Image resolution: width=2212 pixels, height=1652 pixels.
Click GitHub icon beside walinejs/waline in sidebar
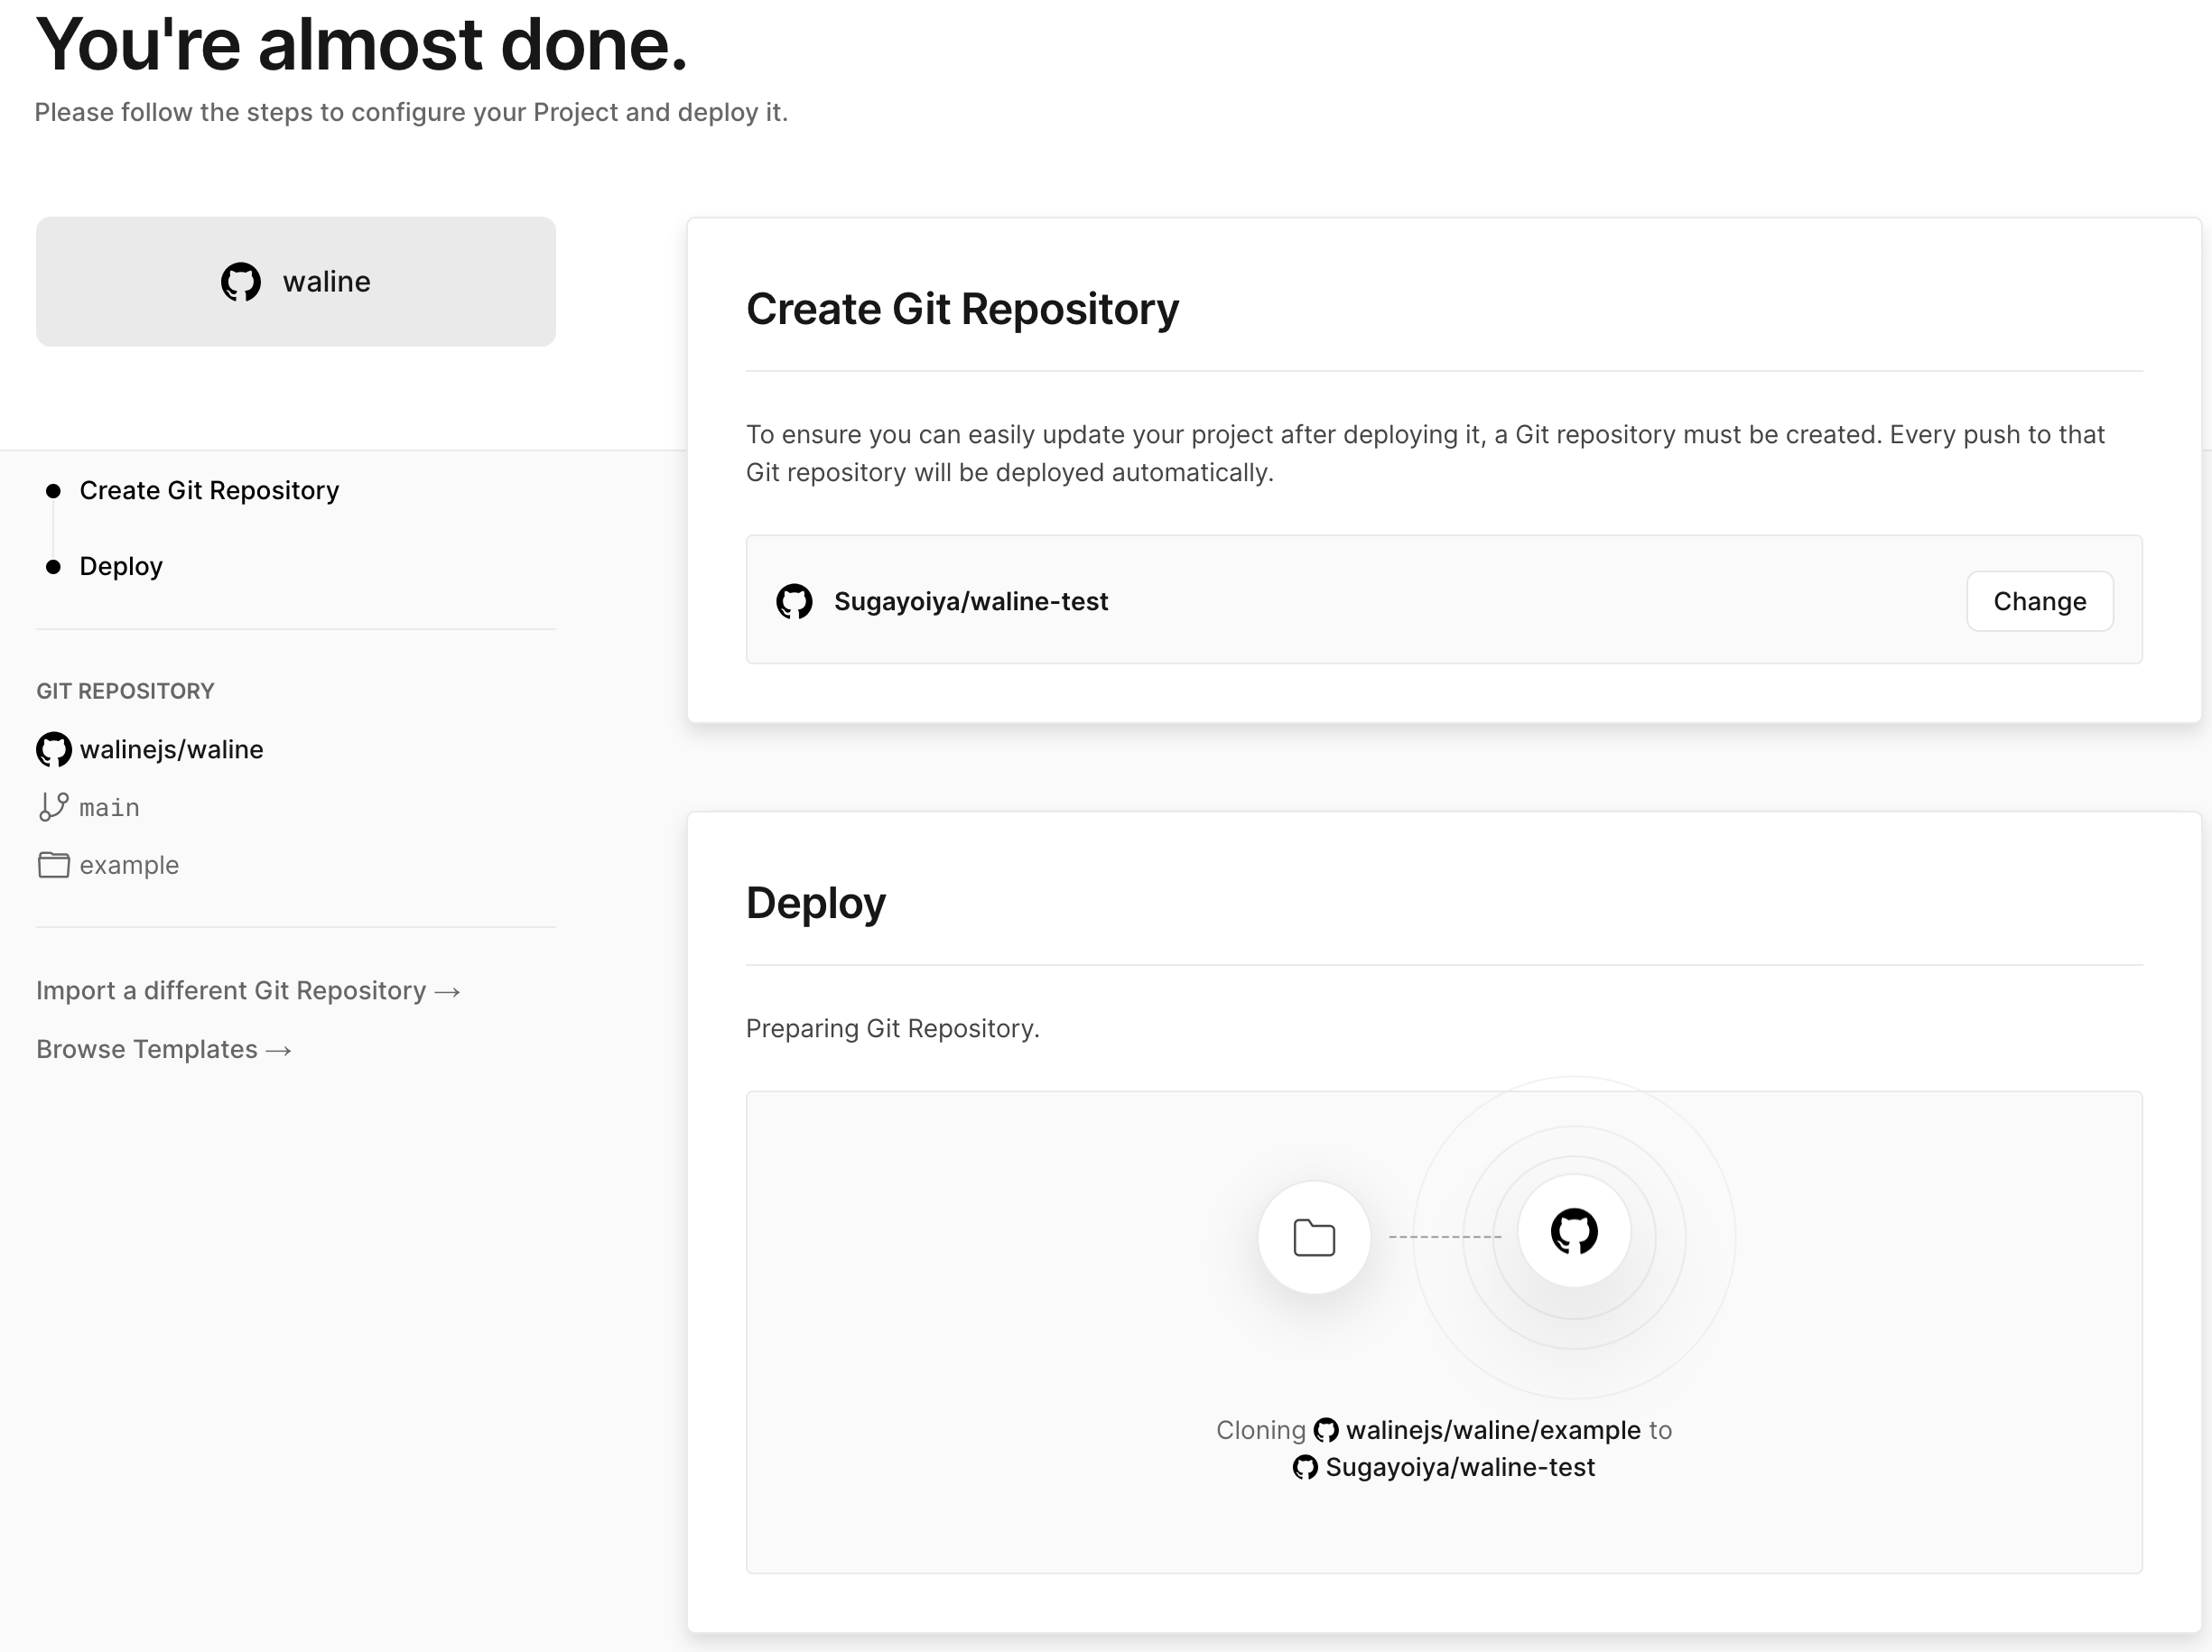[x=54, y=749]
